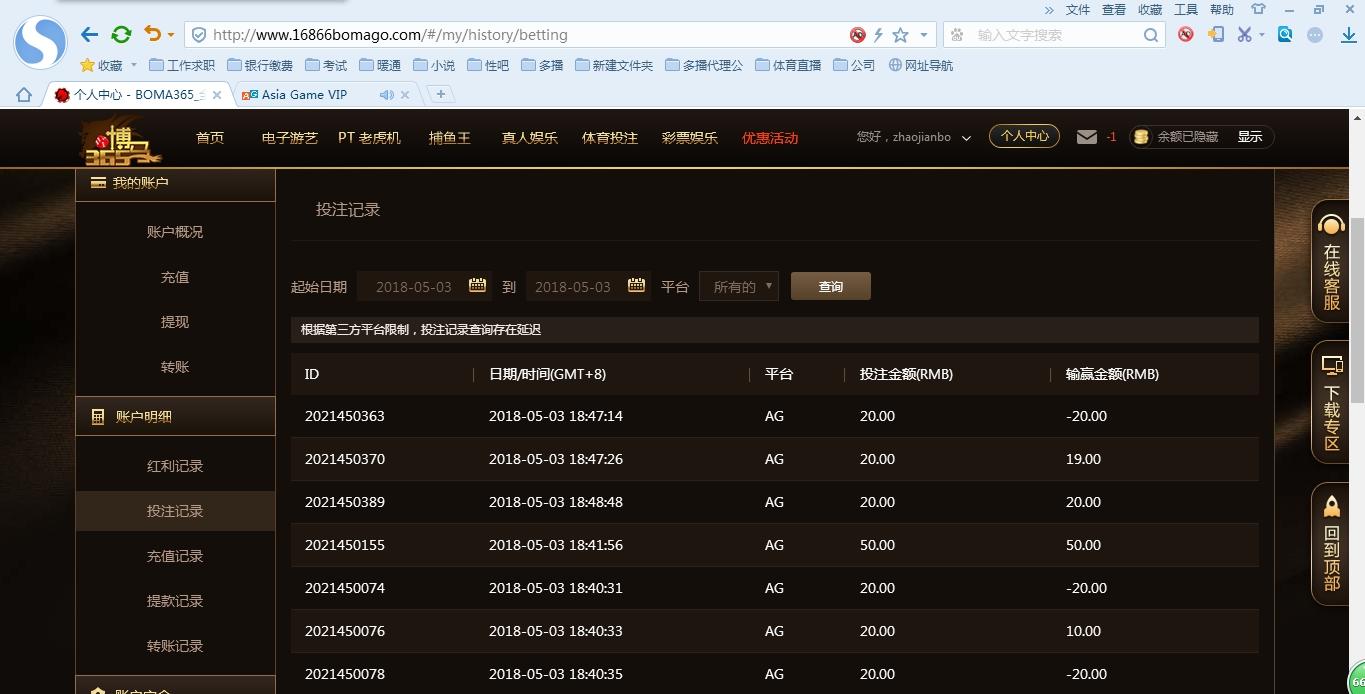Open the 银行缴费 bookmark folder

click(x=260, y=65)
